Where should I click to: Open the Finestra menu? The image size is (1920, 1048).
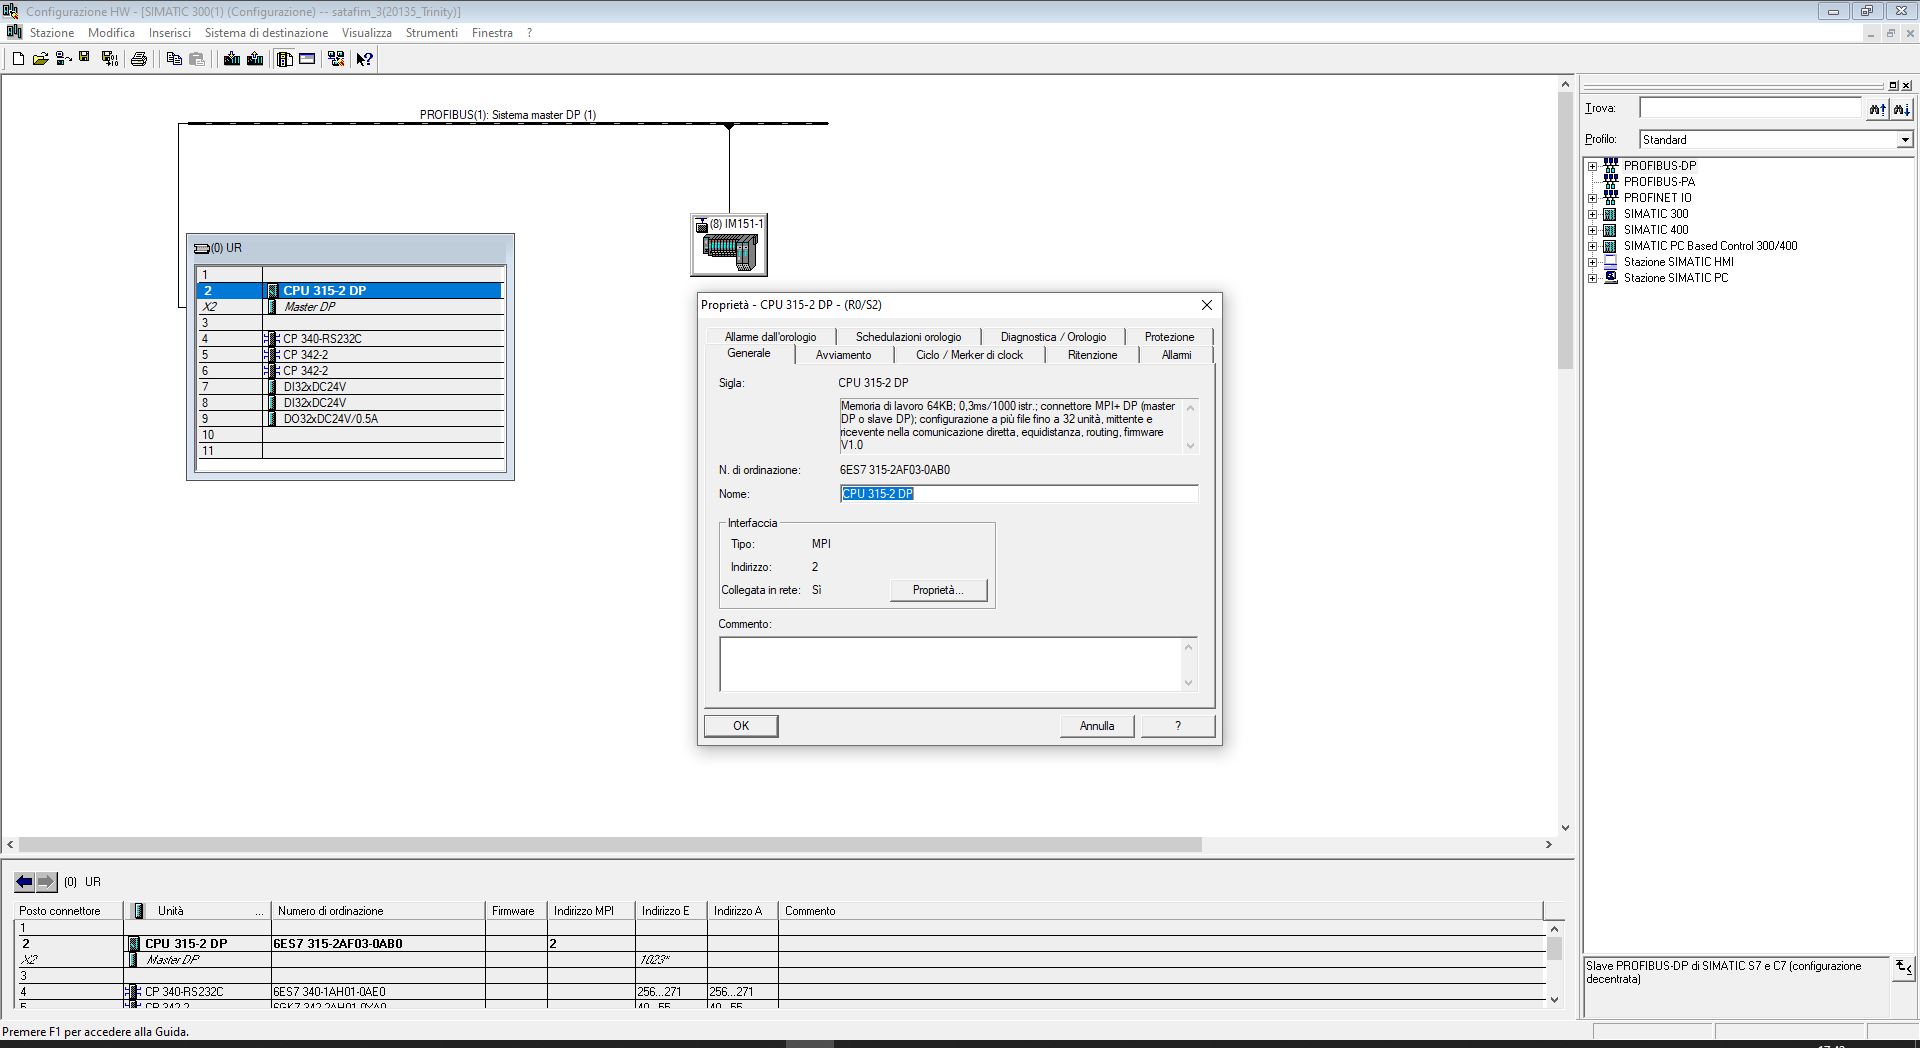click(492, 33)
